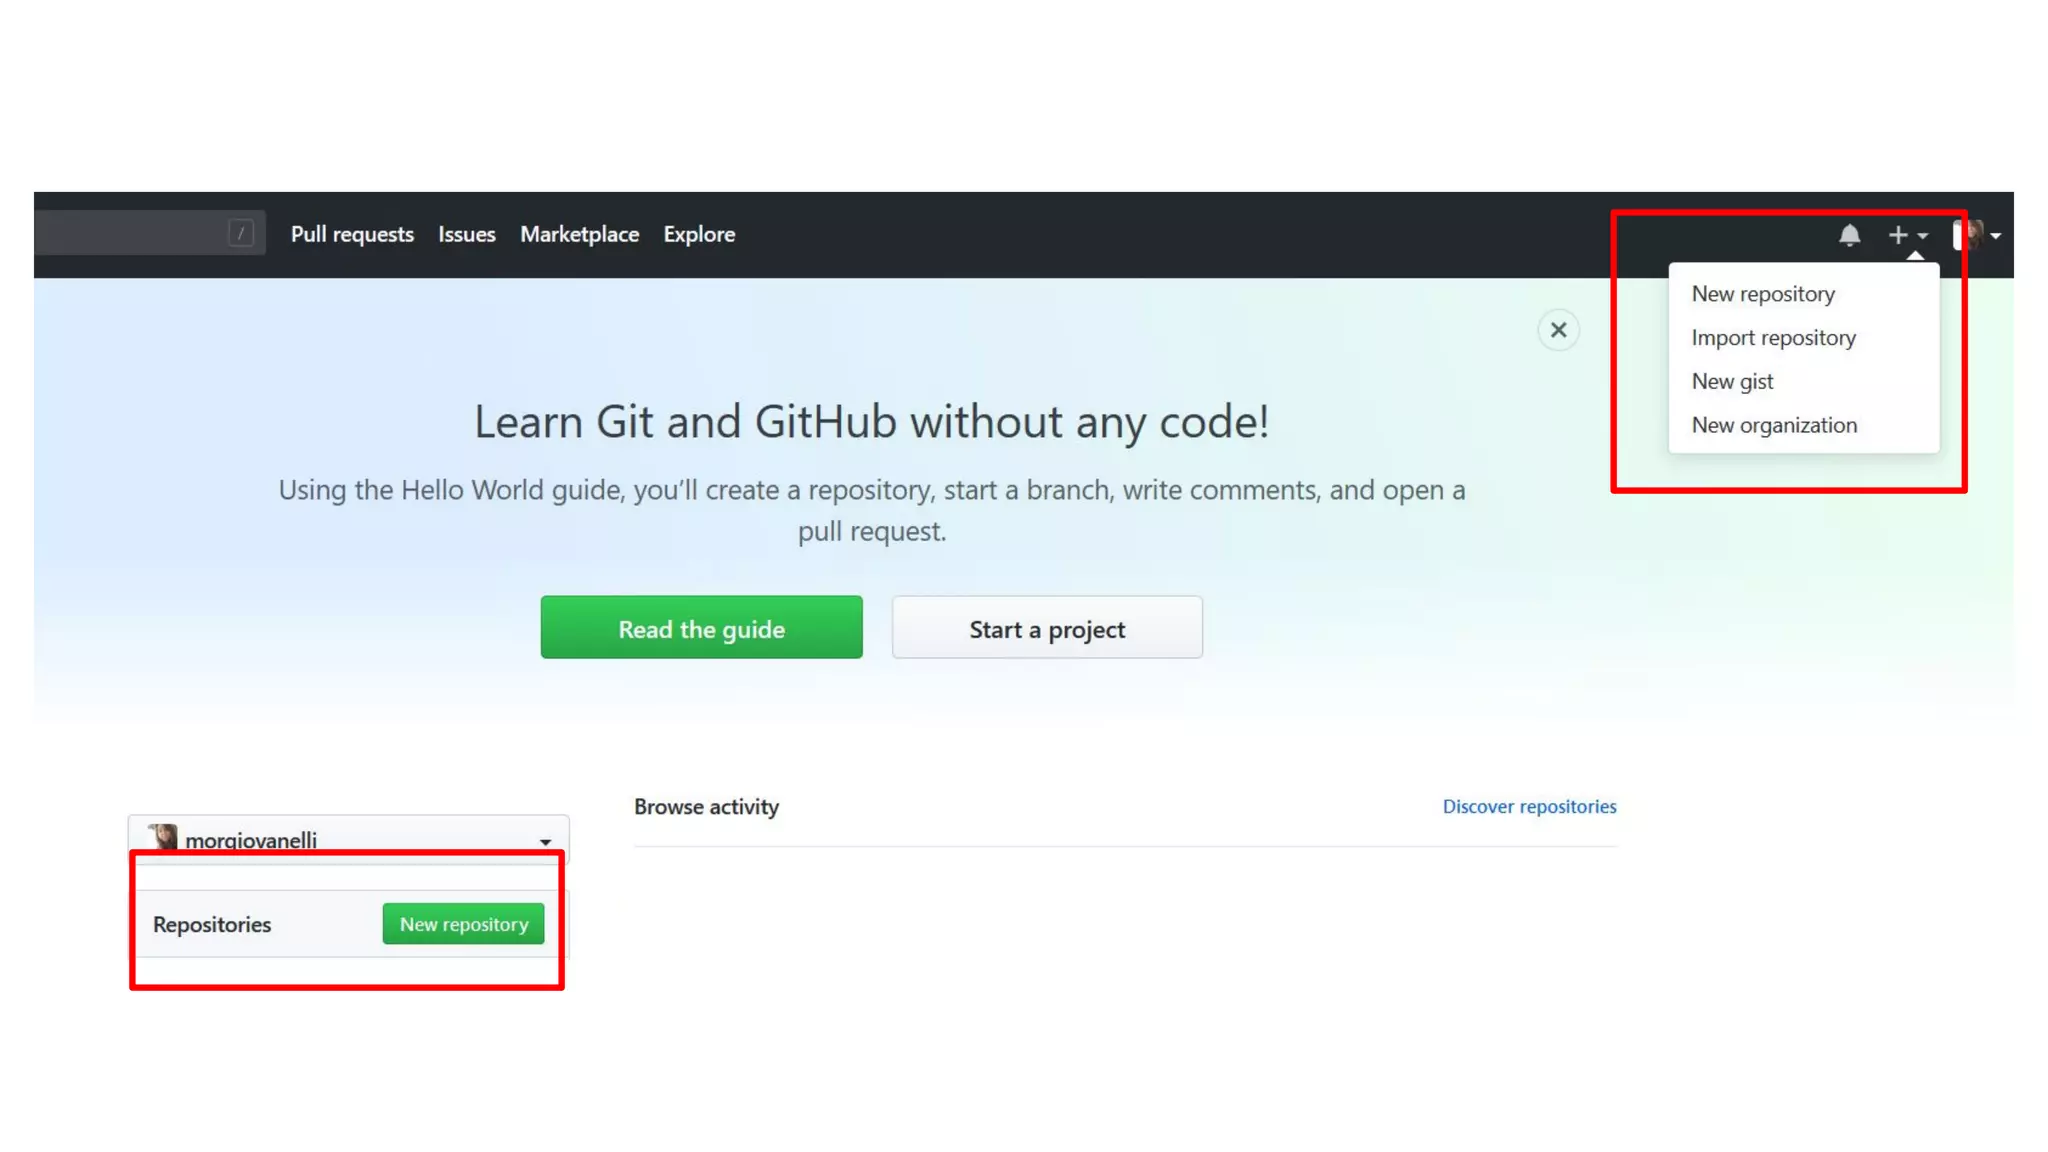Go to Issues in the navigation bar
Image resolution: width=2048 pixels, height=1152 pixels.
pos(466,234)
